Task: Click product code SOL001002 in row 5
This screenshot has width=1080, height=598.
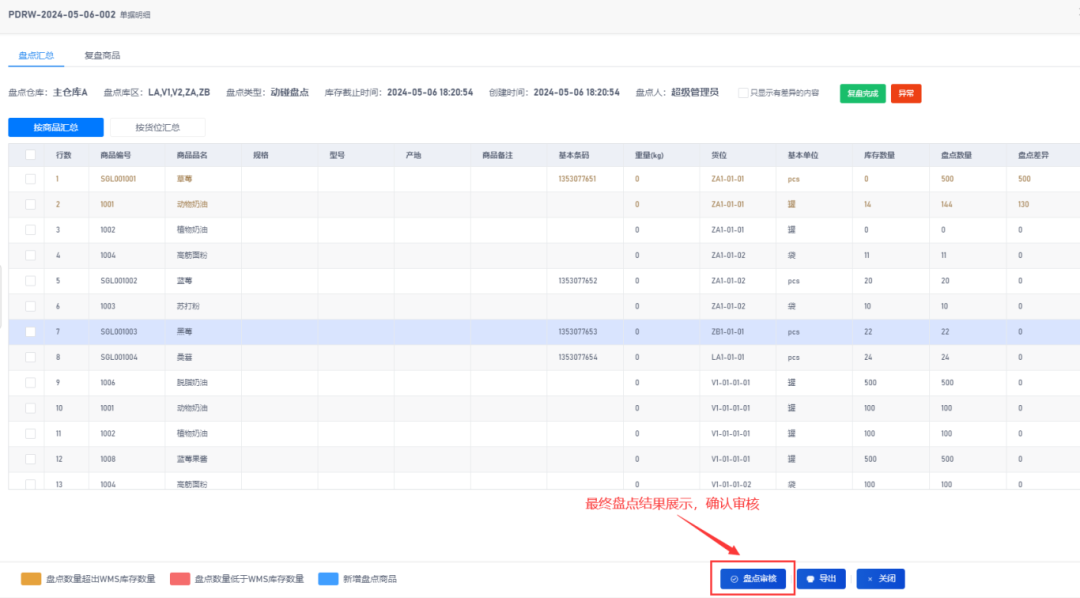Action: coord(119,281)
